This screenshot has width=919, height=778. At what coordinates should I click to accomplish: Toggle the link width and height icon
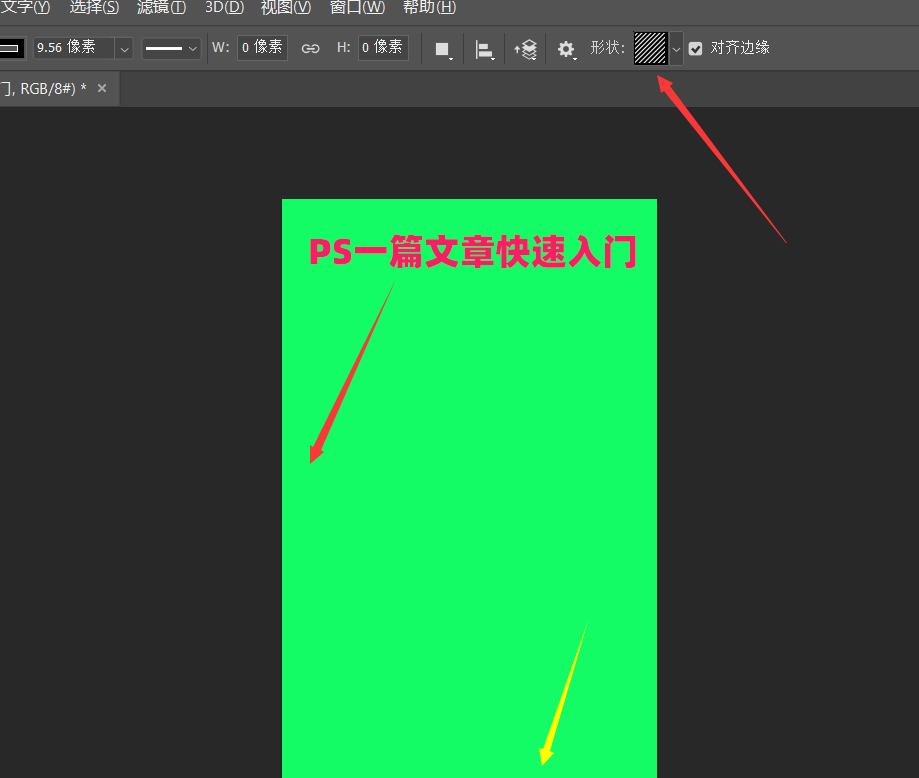point(311,49)
